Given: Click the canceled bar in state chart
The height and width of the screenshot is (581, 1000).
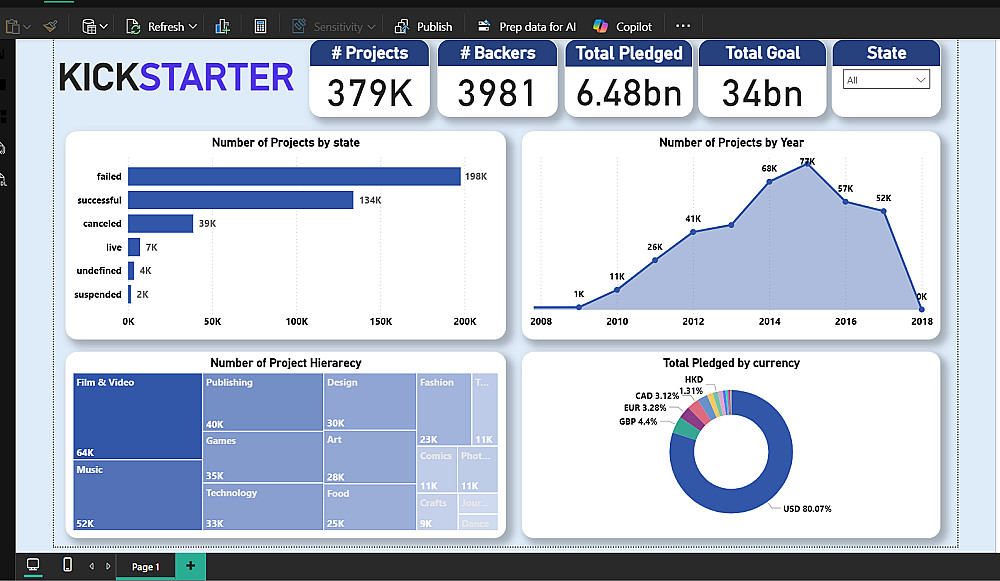Looking at the screenshot, I should [x=160, y=223].
